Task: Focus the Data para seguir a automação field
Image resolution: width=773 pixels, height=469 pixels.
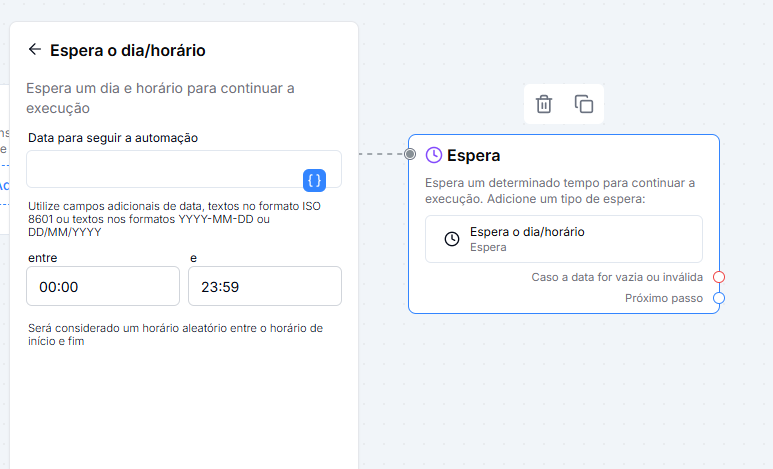Action: 184,169
